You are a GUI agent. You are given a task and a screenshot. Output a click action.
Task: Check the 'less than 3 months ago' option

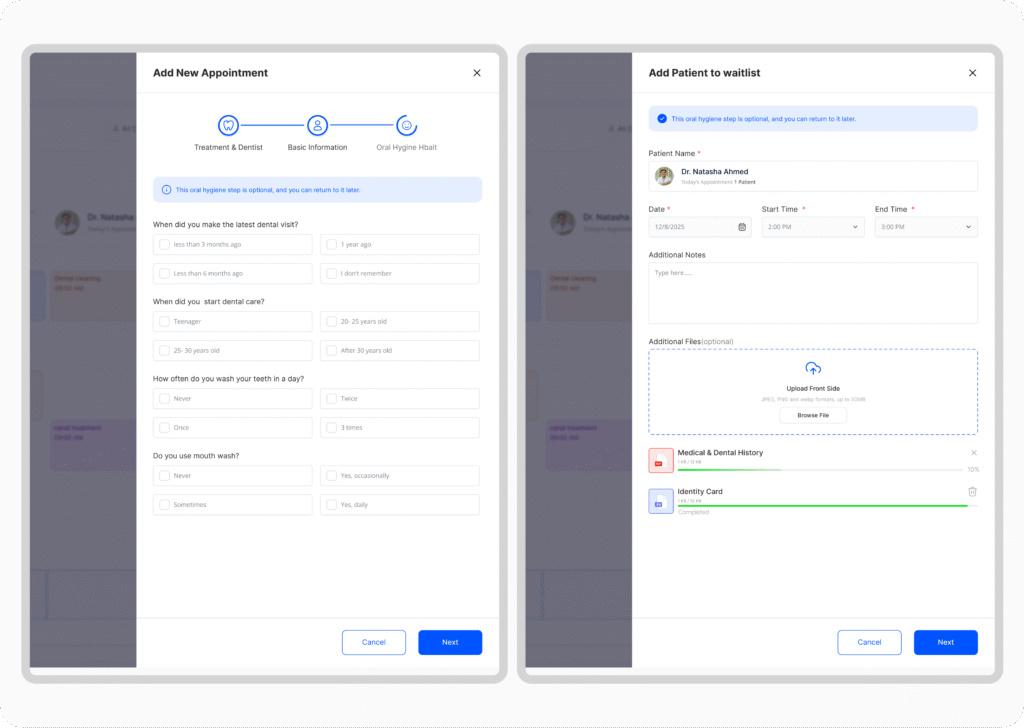click(164, 244)
